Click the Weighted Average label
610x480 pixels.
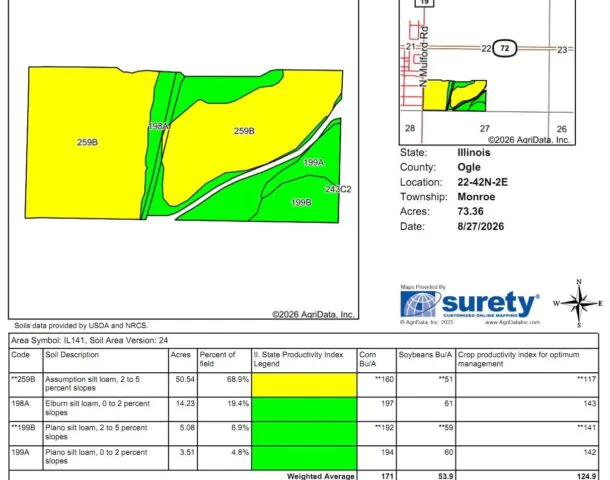pos(321,476)
